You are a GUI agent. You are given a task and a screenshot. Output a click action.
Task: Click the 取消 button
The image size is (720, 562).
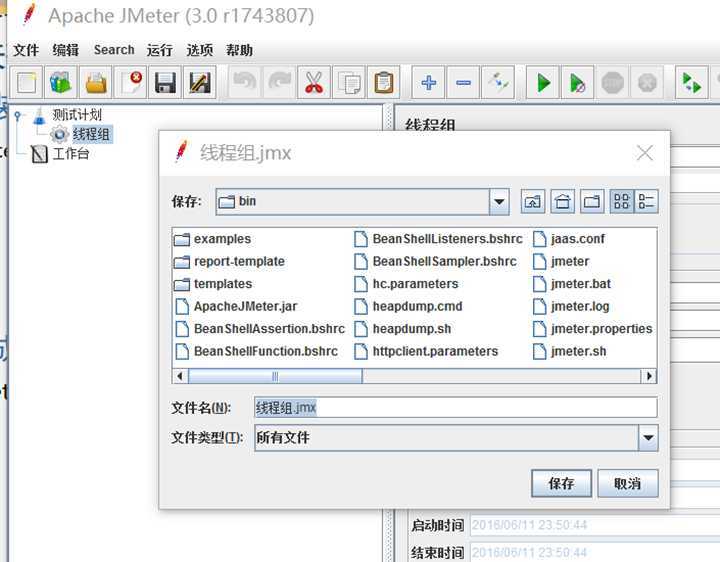coord(628,483)
